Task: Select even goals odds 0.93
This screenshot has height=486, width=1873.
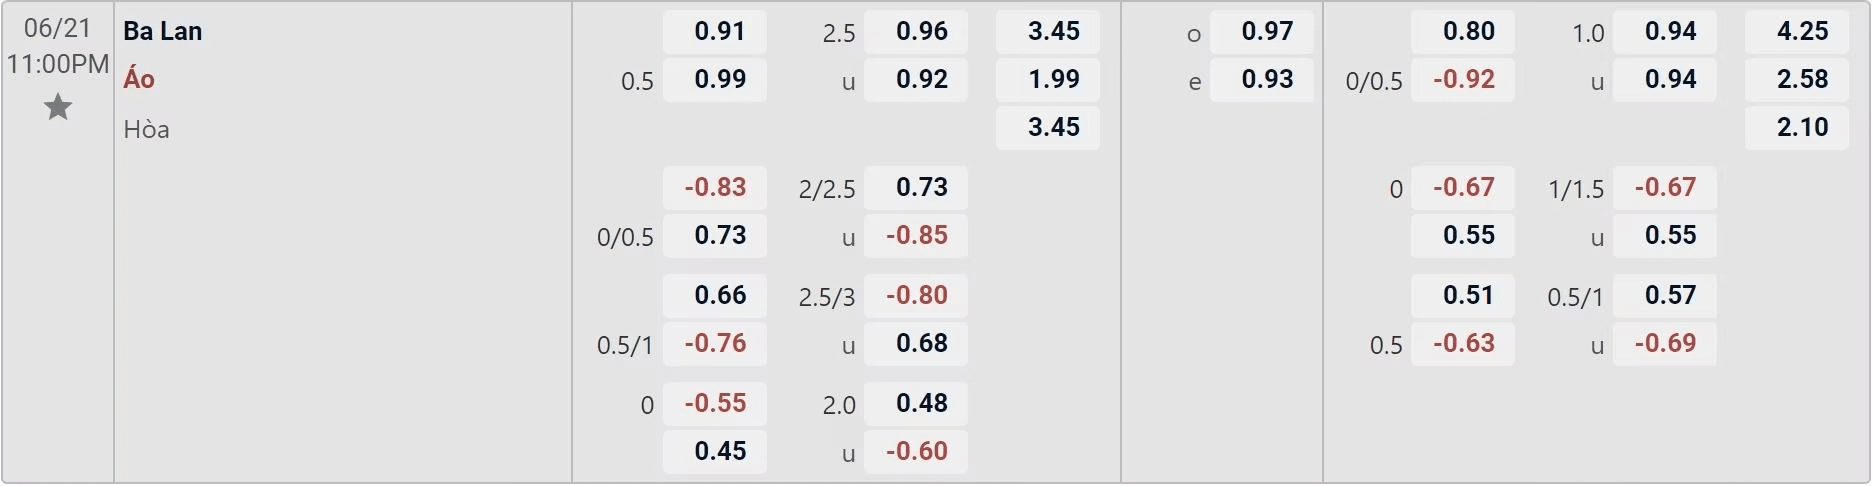Action: pyautogui.click(x=1262, y=79)
